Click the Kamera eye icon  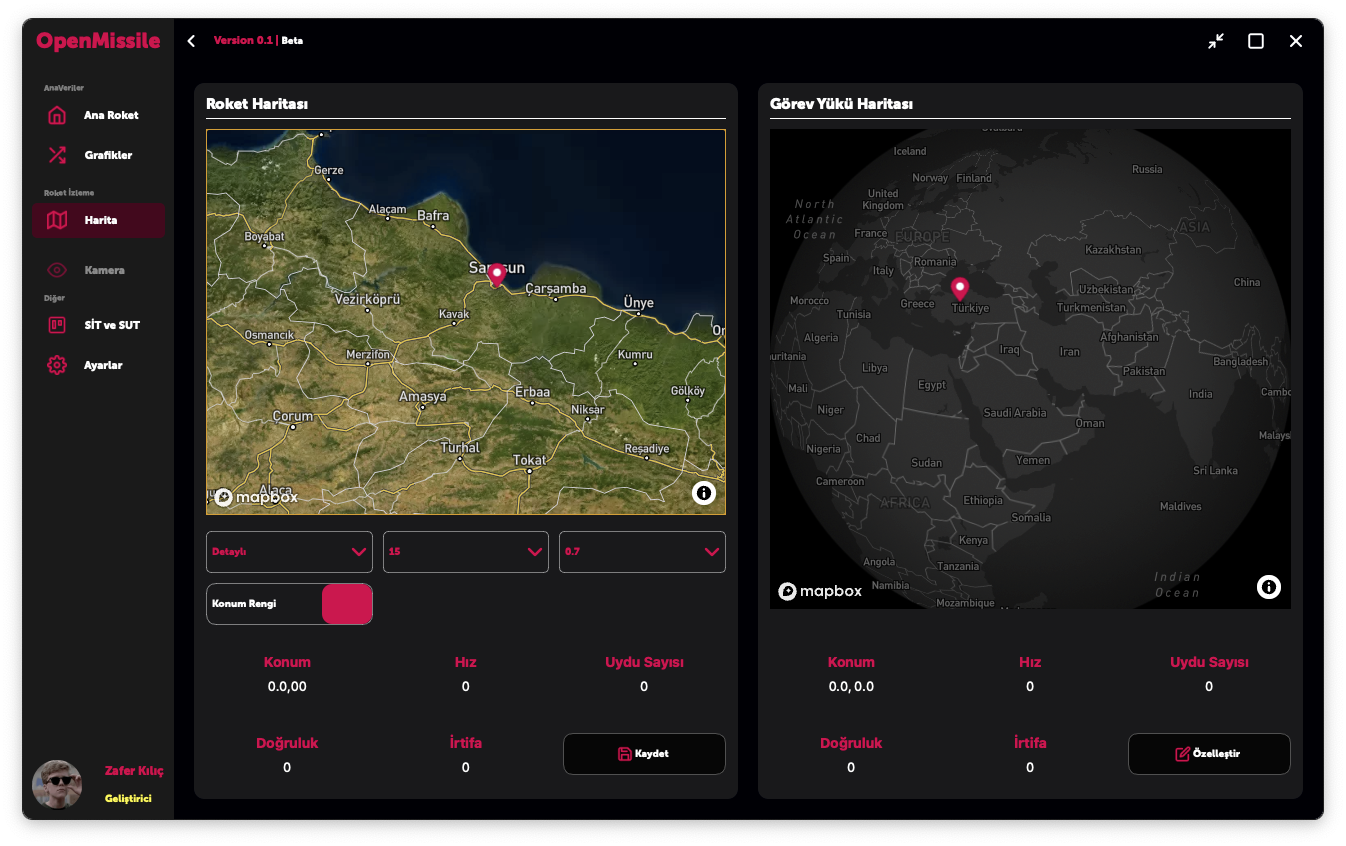click(x=57, y=270)
